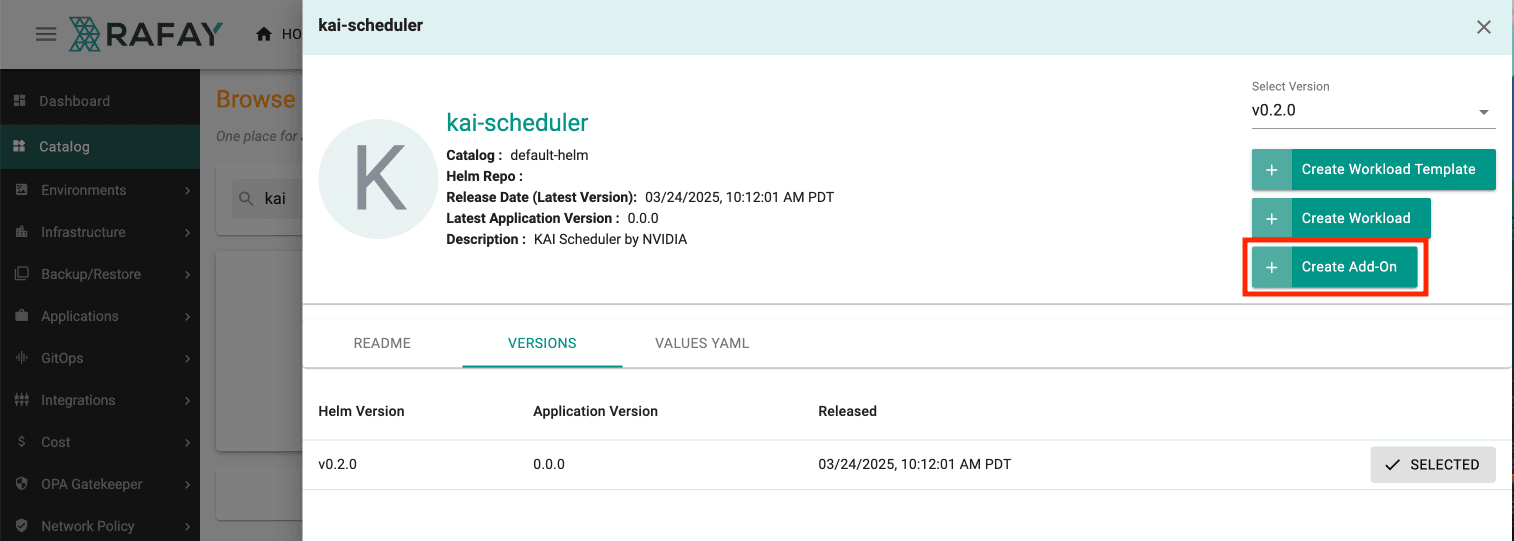This screenshot has height=541, width=1514.
Task: Switch to the VALUES YAML tab
Action: pyautogui.click(x=702, y=343)
